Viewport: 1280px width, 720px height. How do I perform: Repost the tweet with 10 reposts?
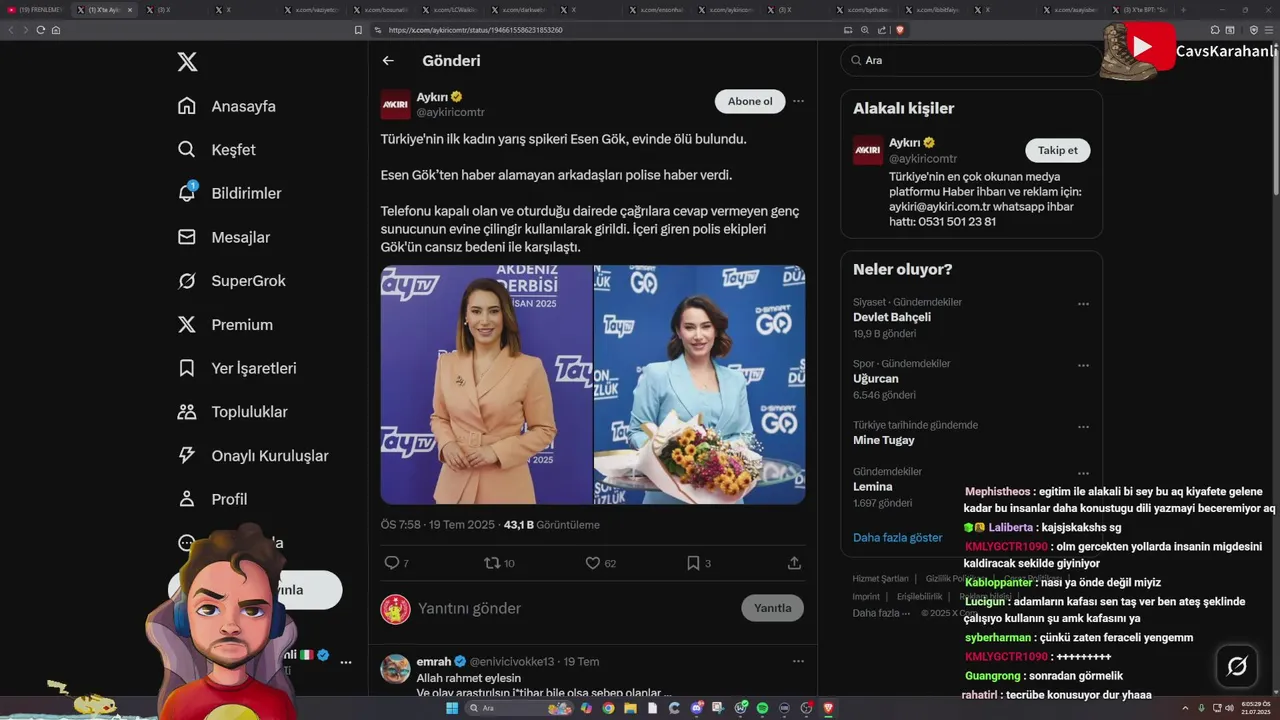click(x=492, y=563)
